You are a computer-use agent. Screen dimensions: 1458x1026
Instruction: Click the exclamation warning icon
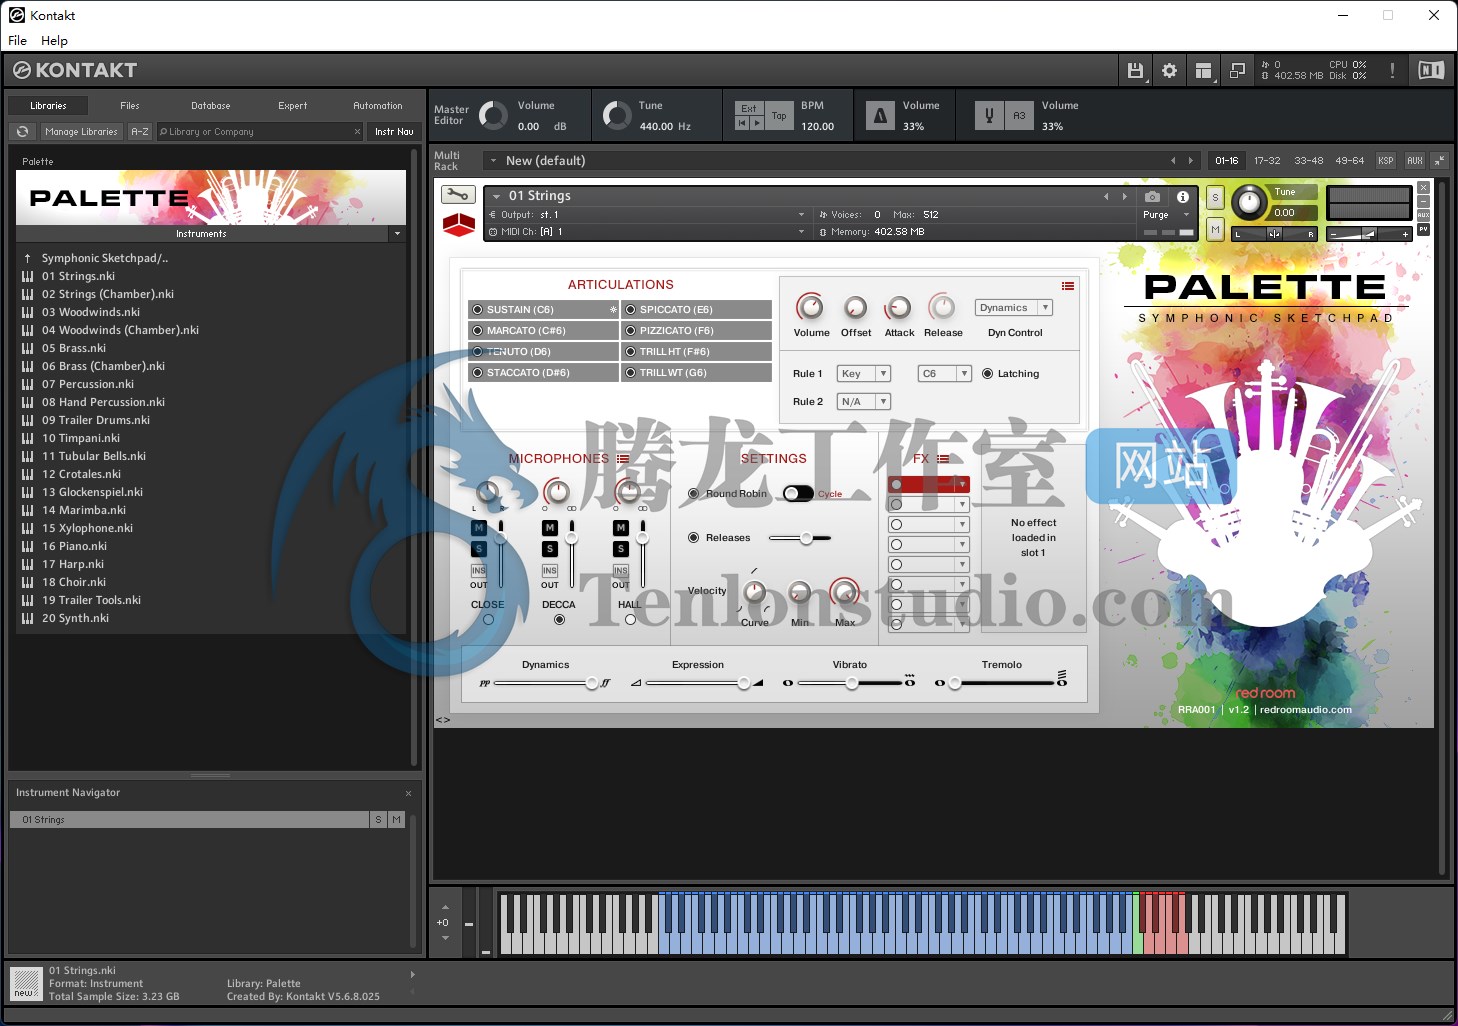tap(1392, 70)
